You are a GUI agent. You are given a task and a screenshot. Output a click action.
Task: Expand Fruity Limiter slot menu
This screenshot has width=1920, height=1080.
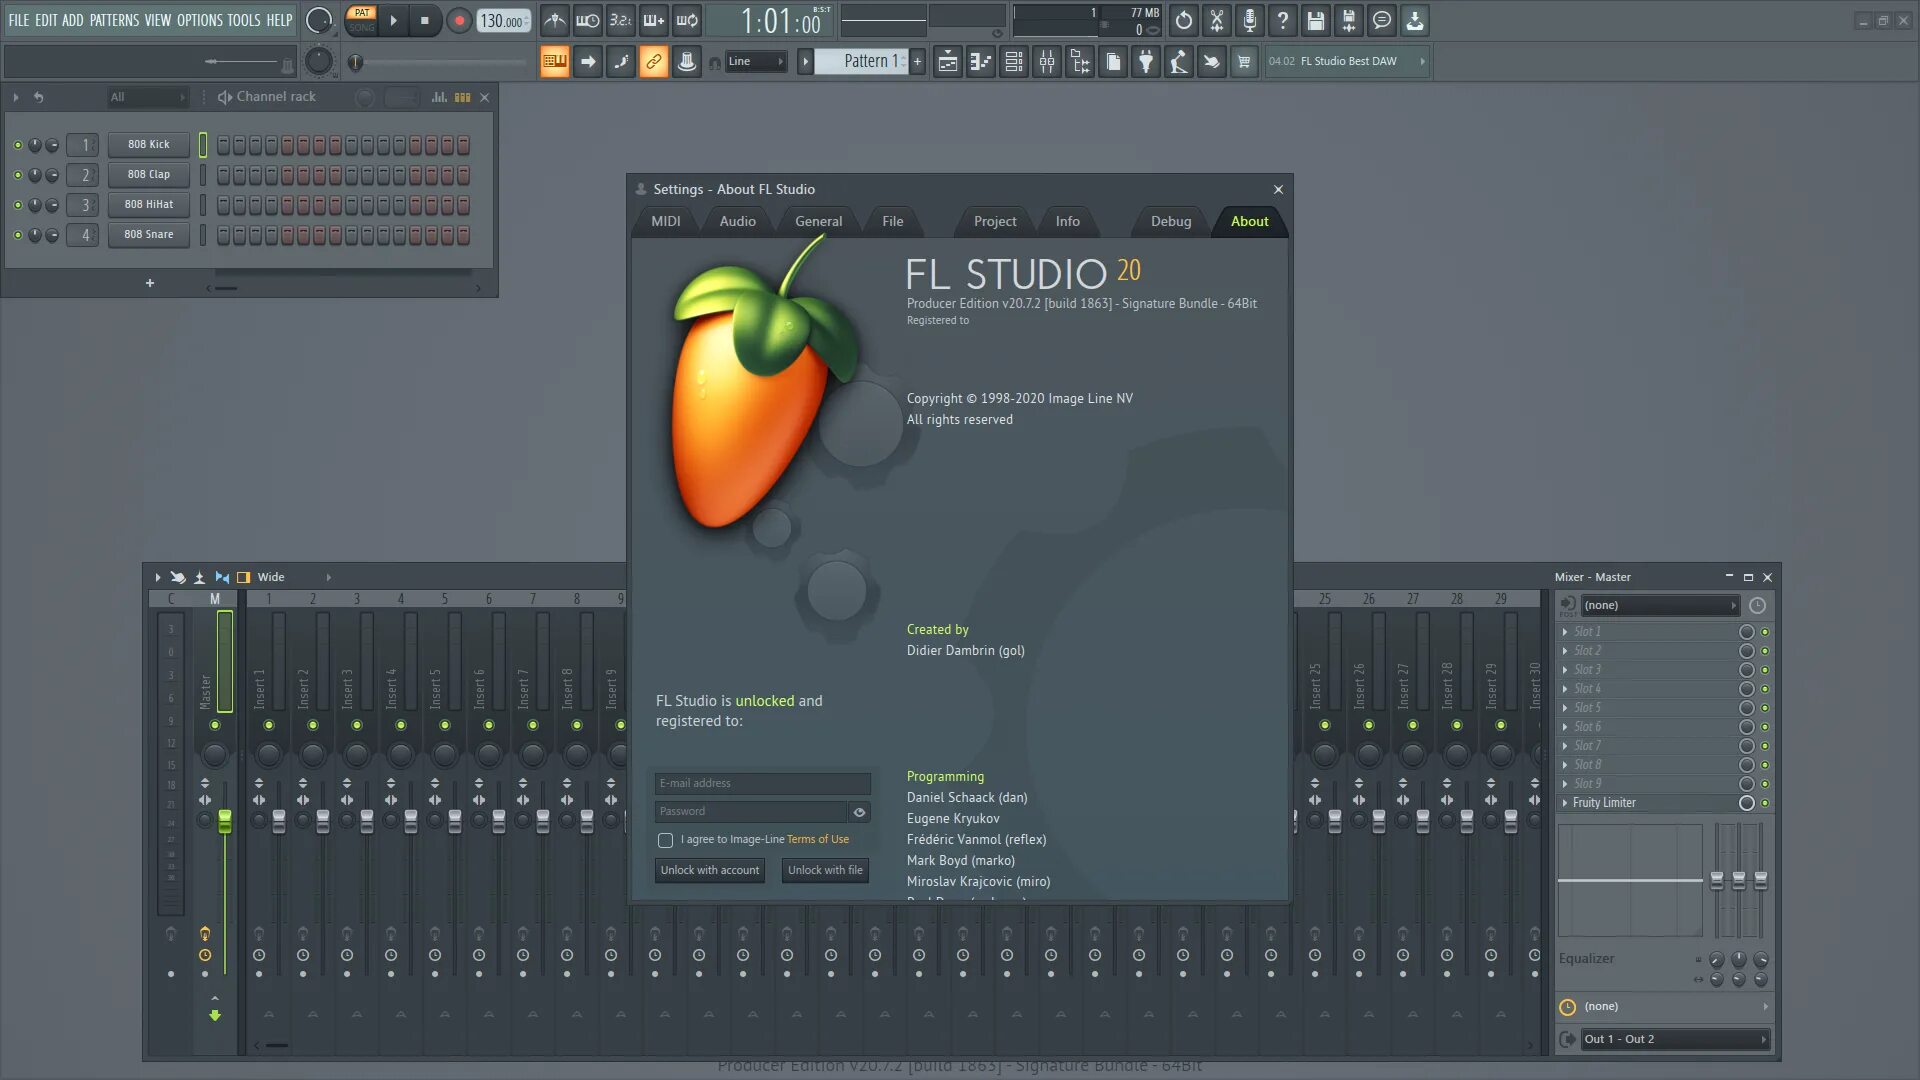pos(1565,803)
